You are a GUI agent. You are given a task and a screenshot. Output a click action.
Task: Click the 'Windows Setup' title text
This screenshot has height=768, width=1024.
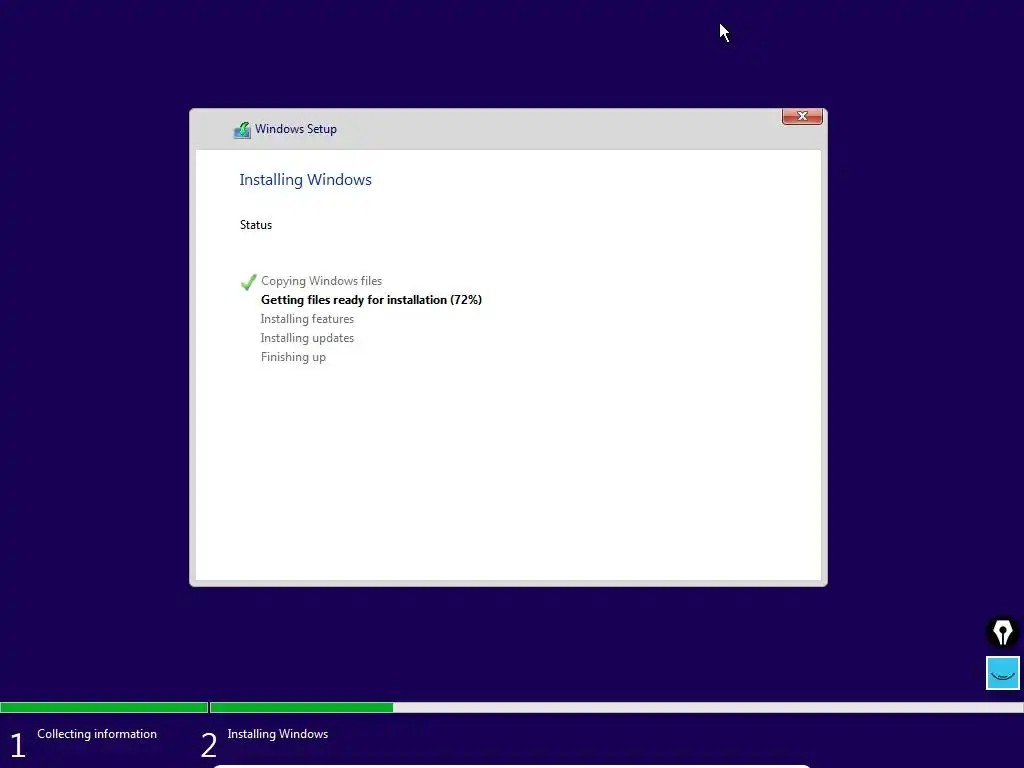pos(295,129)
